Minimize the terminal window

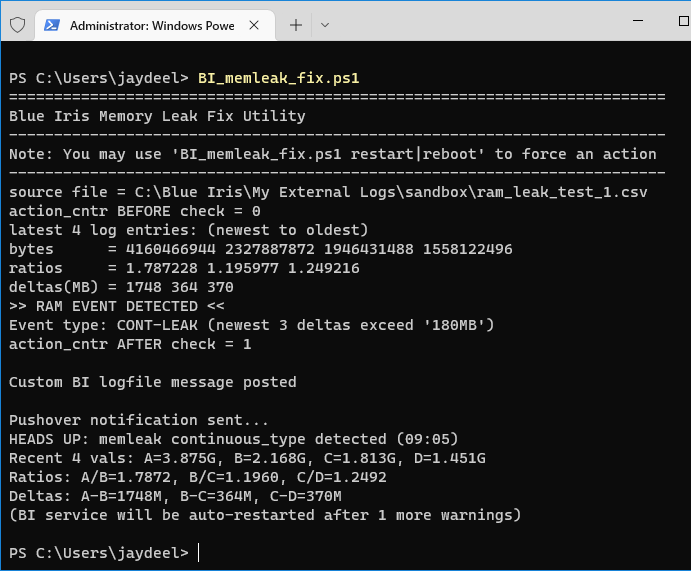click(x=638, y=20)
